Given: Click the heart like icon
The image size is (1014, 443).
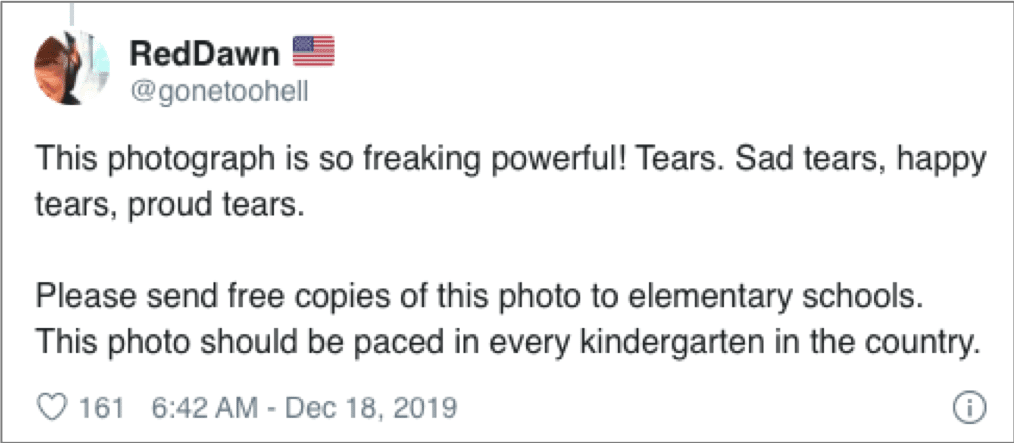Looking at the screenshot, I should coord(50,408).
